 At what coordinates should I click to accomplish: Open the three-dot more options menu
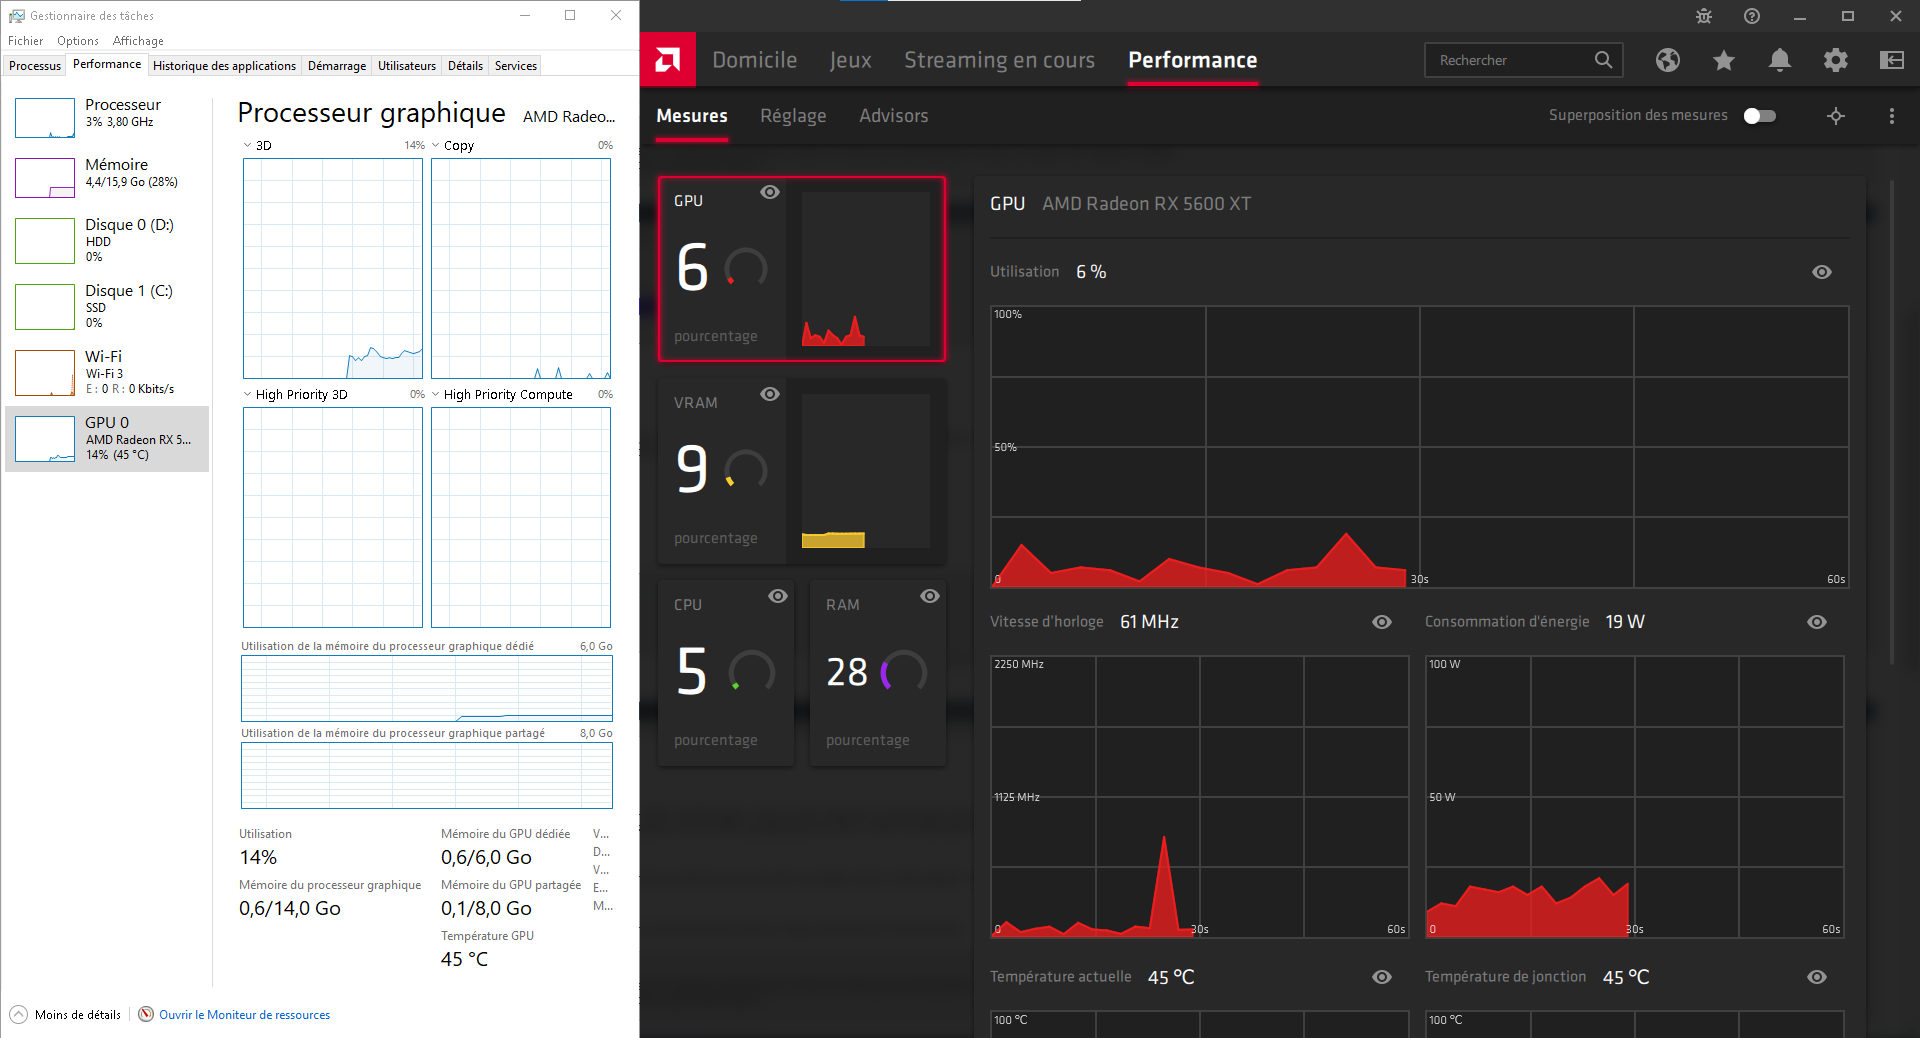(1892, 116)
